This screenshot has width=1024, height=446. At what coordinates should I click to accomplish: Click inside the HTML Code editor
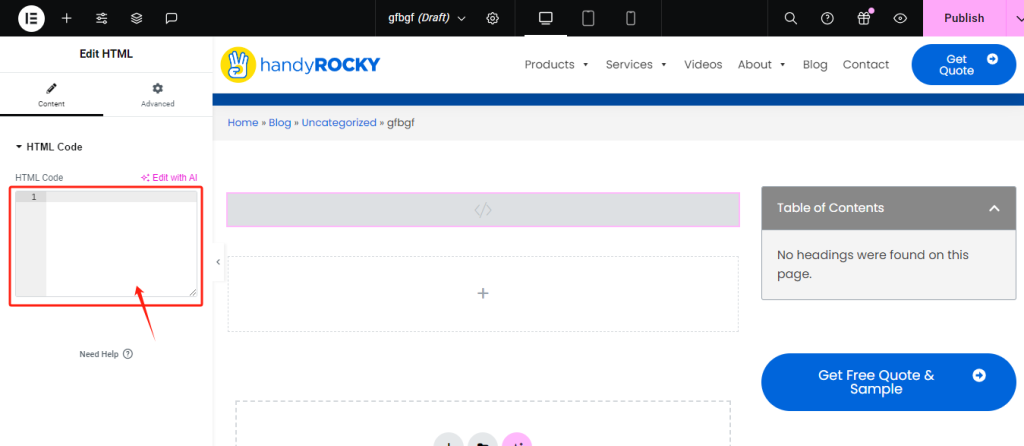pyautogui.click(x=106, y=244)
